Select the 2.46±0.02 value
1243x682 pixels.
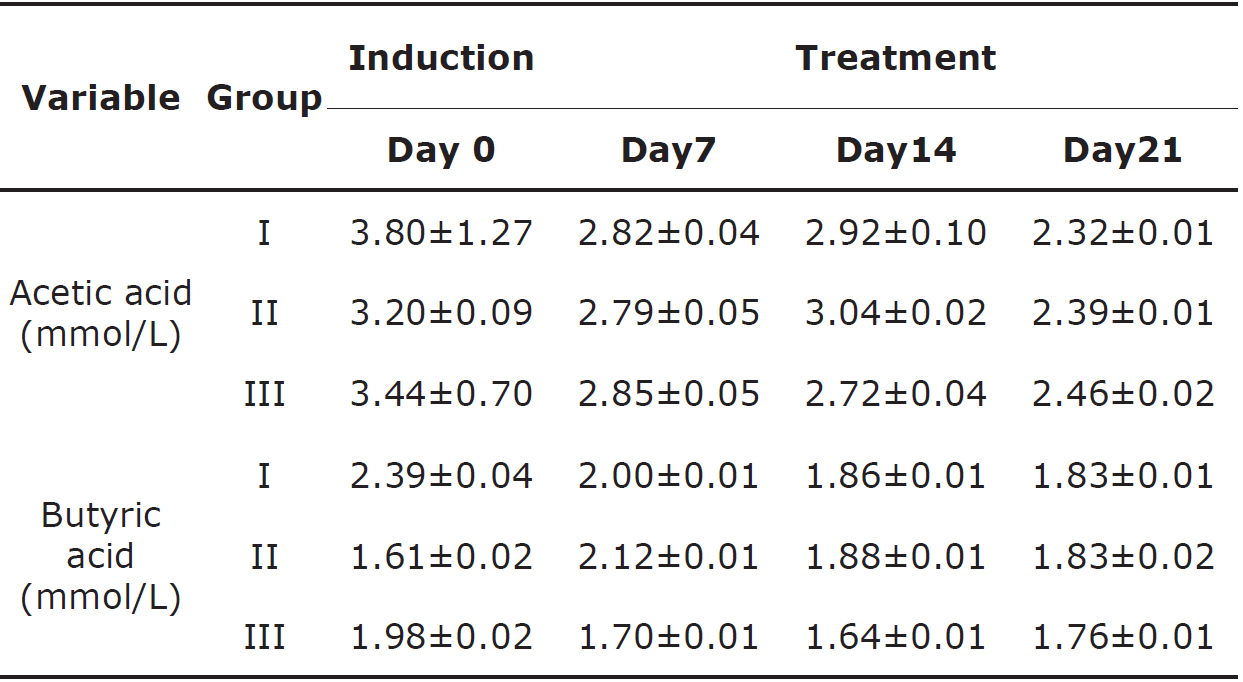1122,394
